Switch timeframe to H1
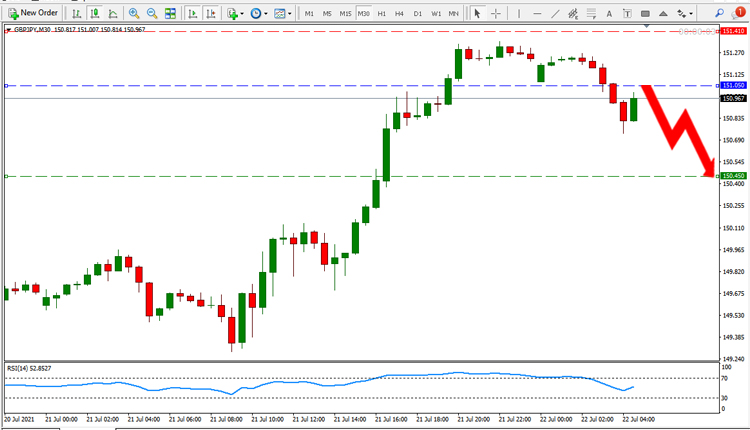This screenshot has height=430, width=750. [381, 13]
